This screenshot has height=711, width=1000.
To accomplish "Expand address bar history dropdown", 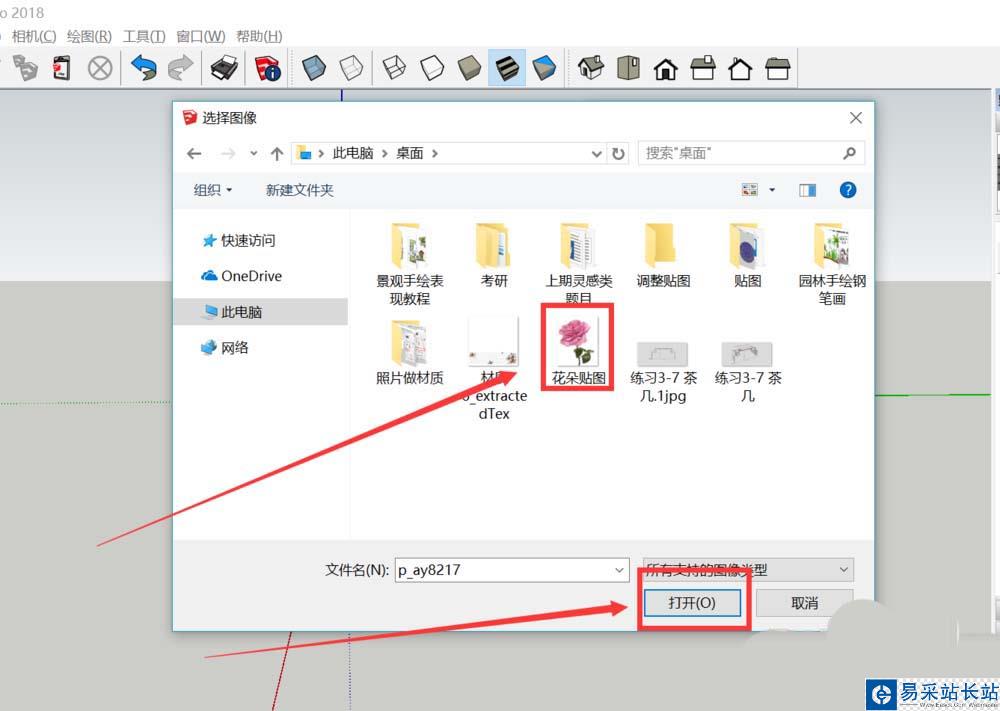I will point(596,154).
